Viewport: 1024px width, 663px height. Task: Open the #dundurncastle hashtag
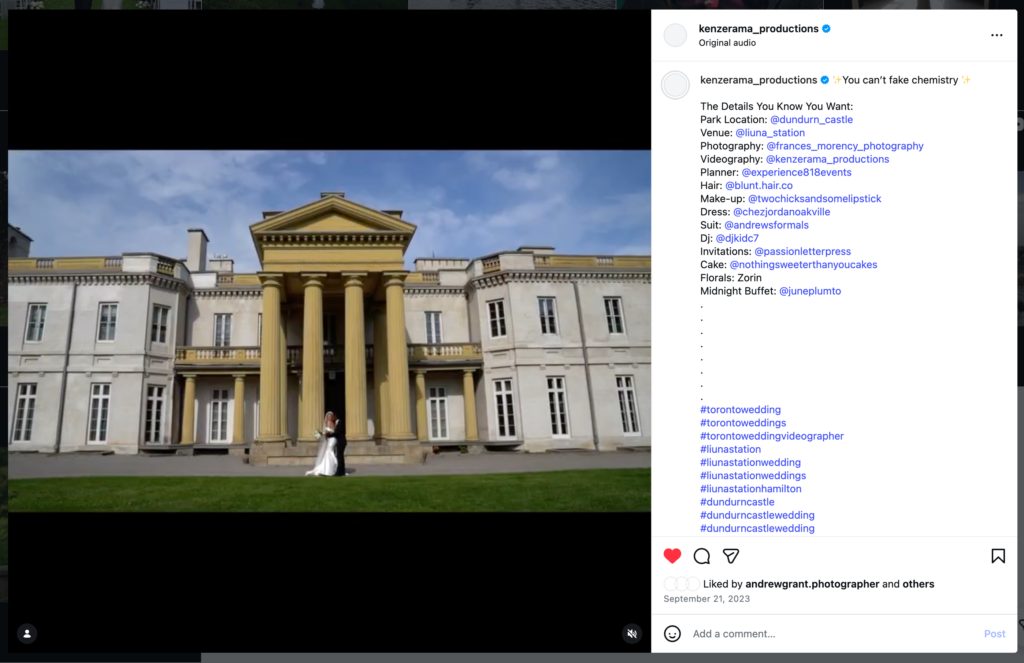(x=737, y=502)
